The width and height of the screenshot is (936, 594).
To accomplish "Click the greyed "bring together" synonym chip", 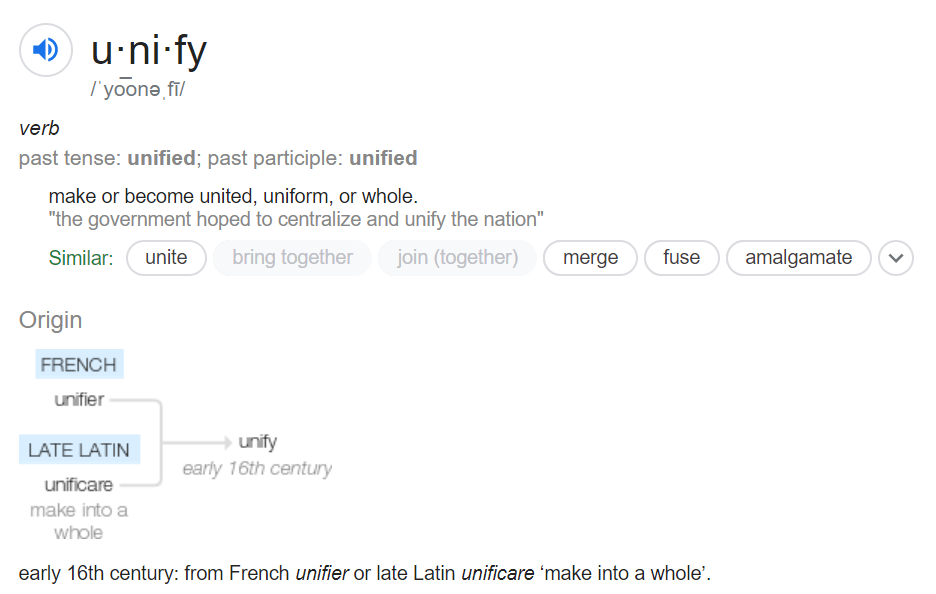I will (292, 258).
